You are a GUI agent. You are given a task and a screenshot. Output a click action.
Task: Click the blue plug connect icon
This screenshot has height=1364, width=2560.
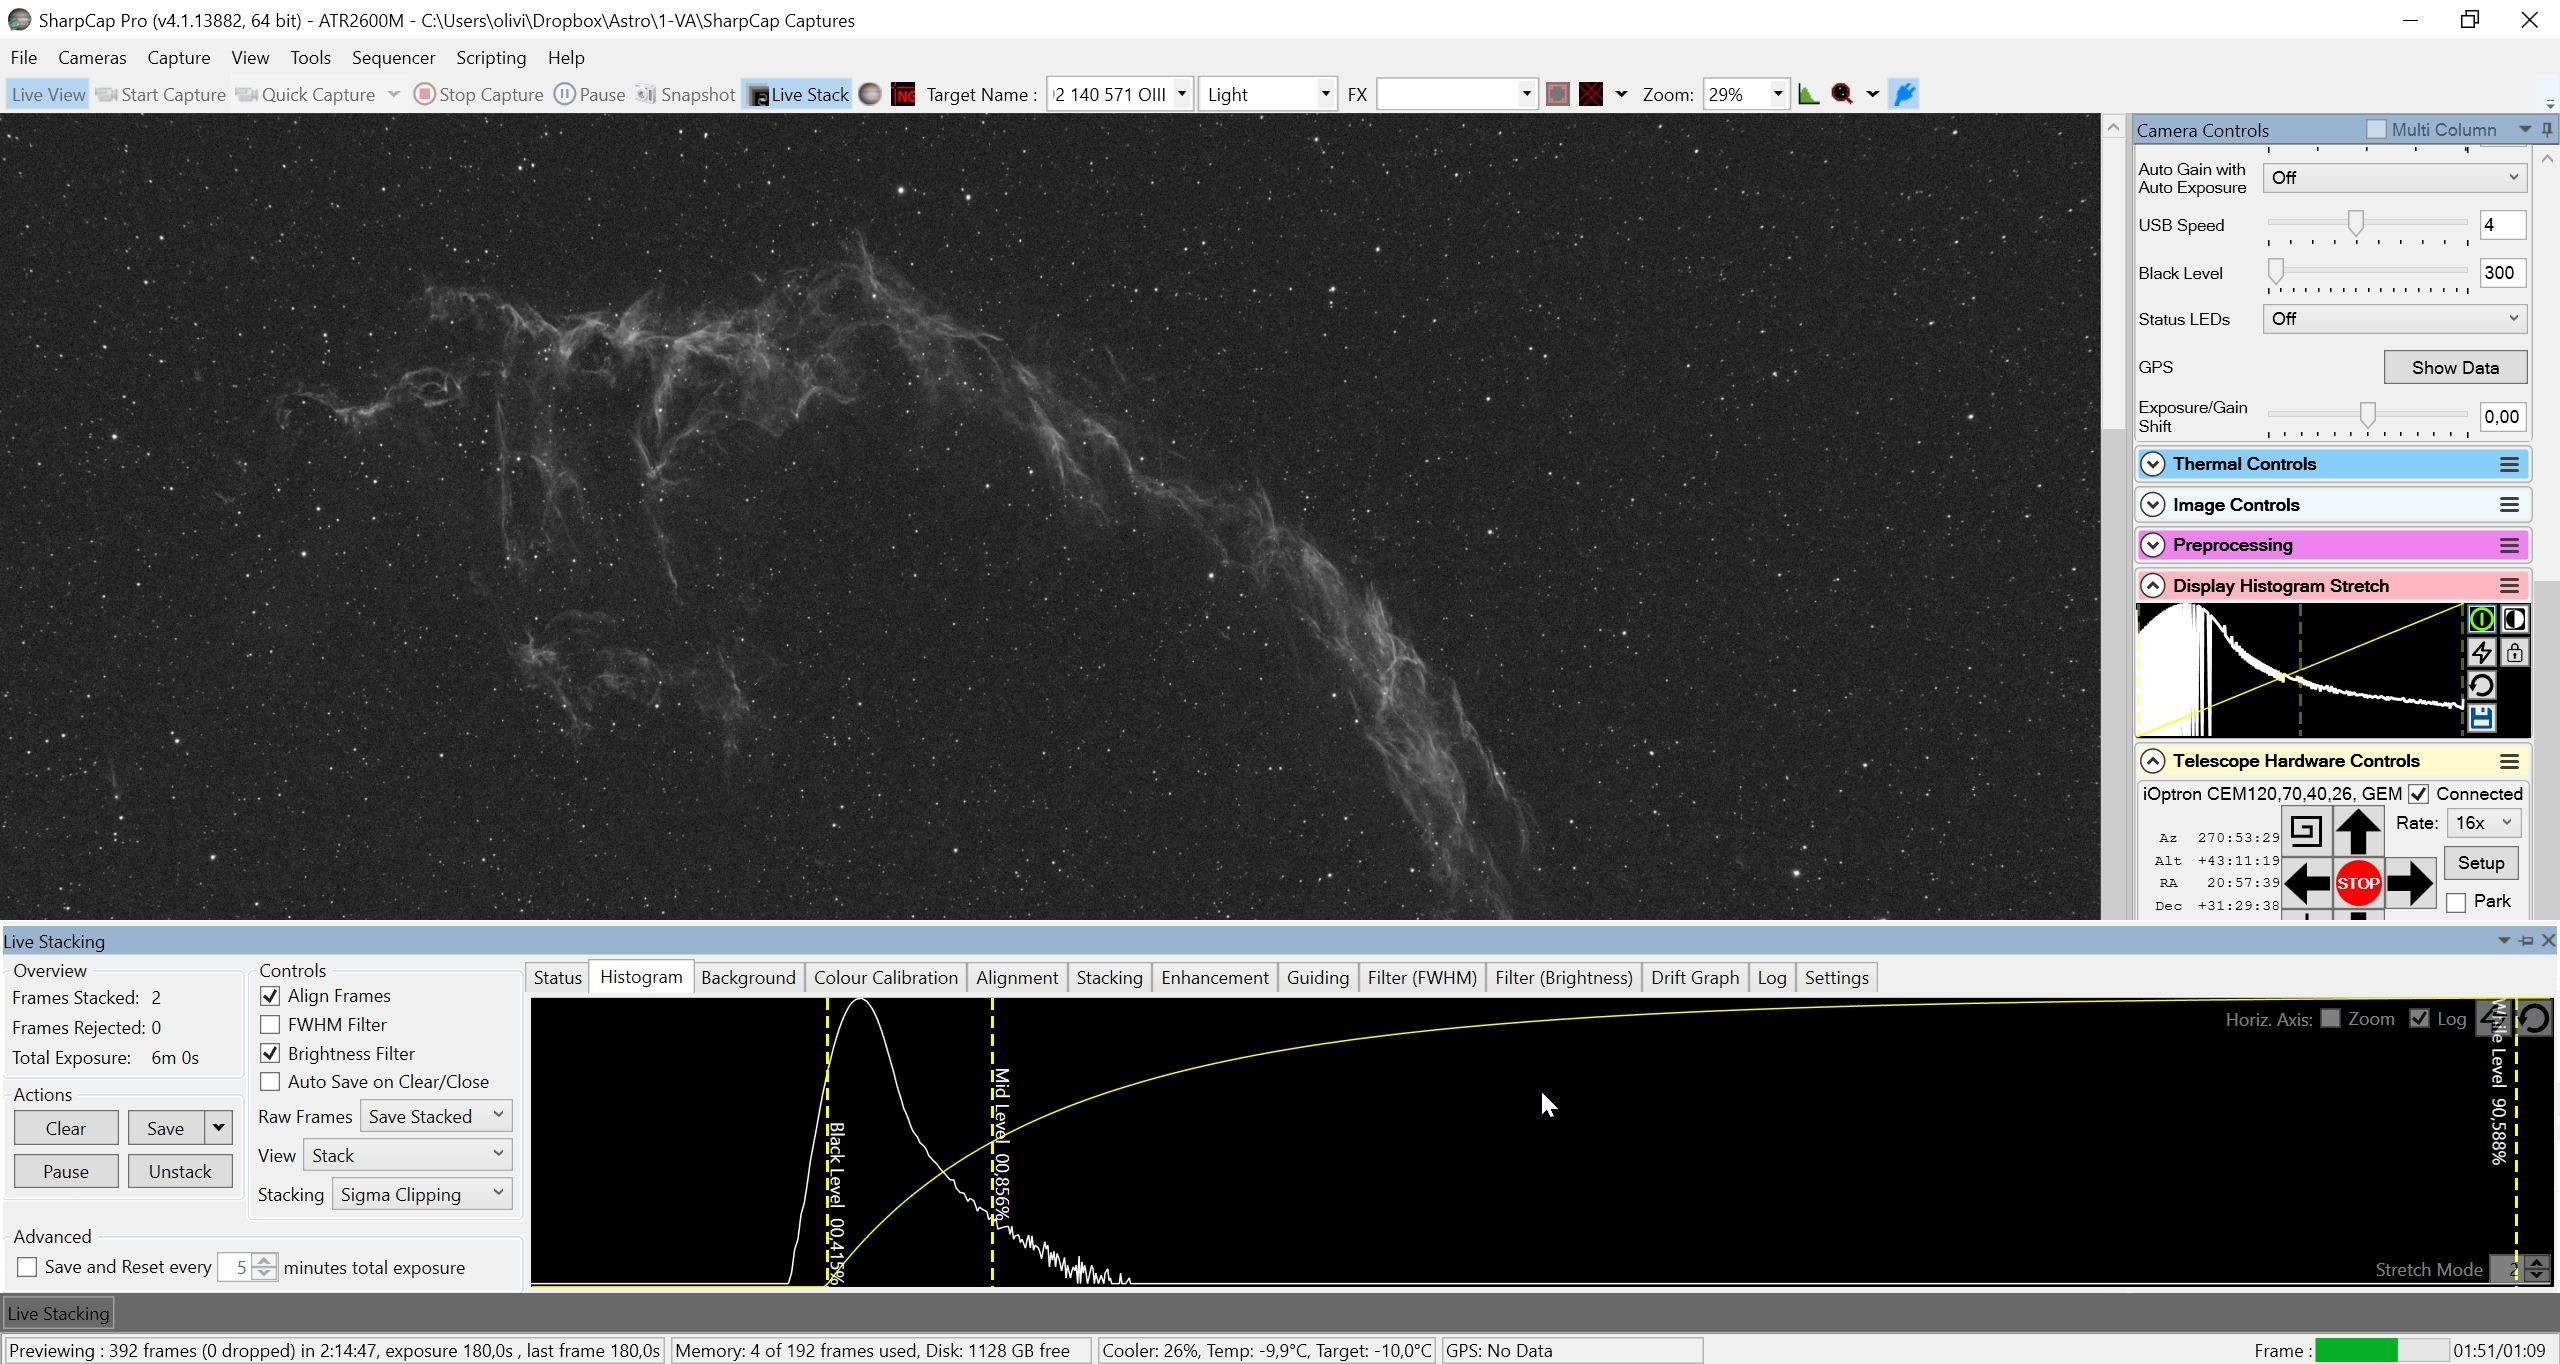click(1904, 94)
